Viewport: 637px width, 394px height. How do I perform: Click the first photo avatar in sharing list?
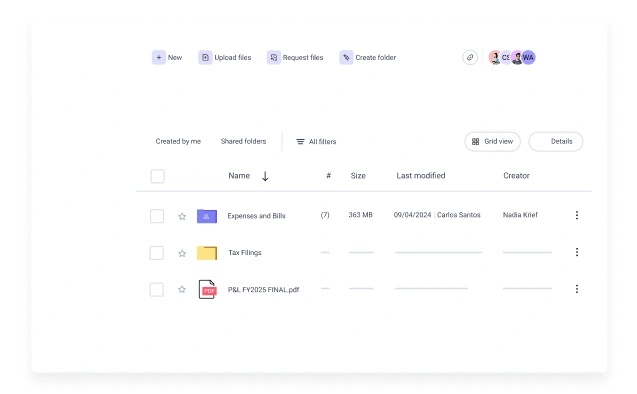pyautogui.click(x=495, y=57)
